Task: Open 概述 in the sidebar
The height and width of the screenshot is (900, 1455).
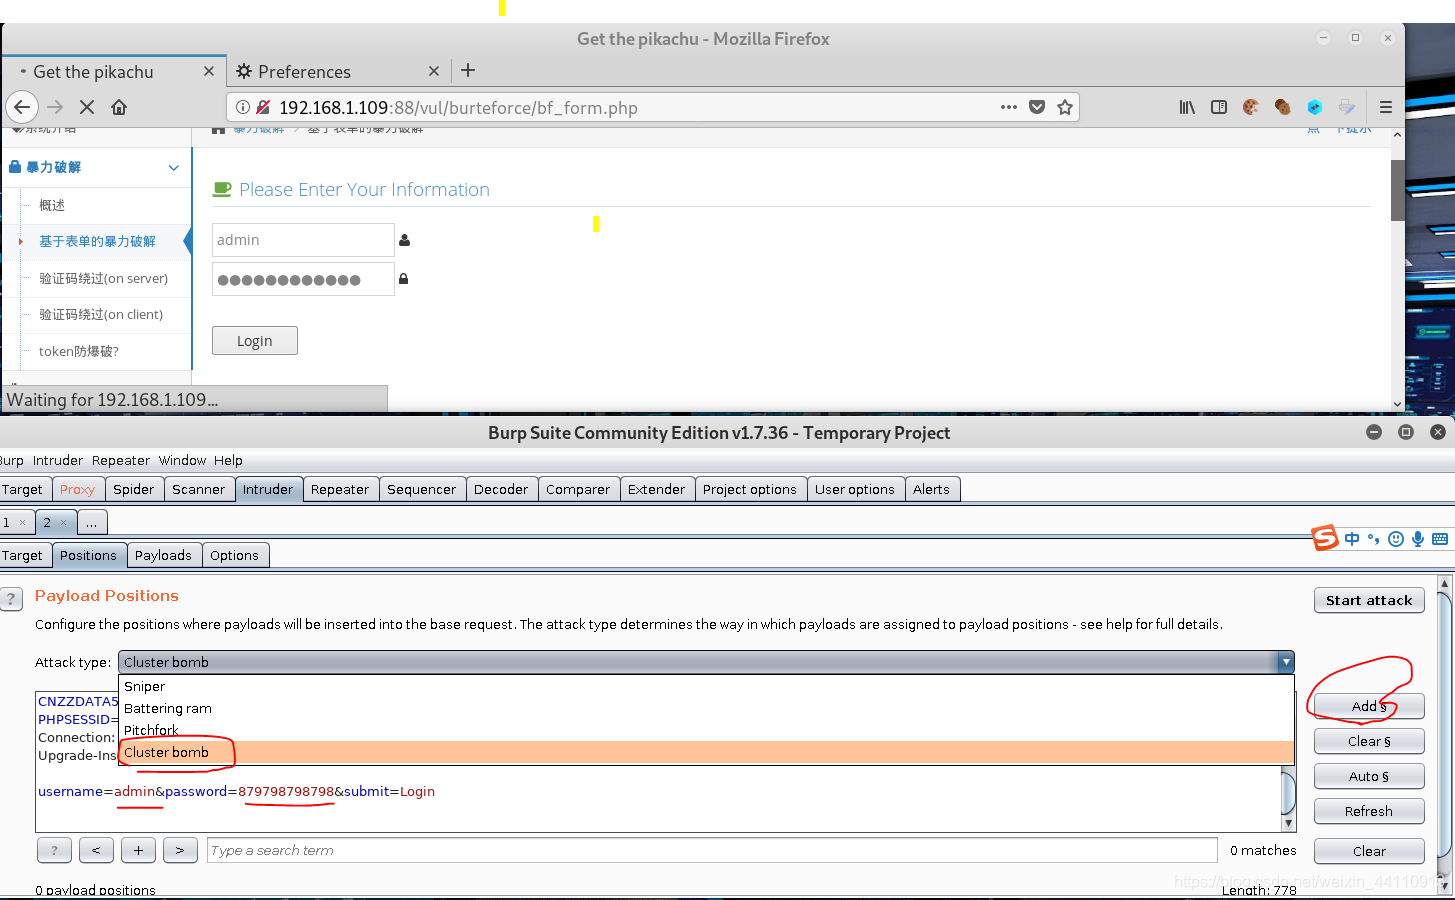Action: [x=52, y=205]
